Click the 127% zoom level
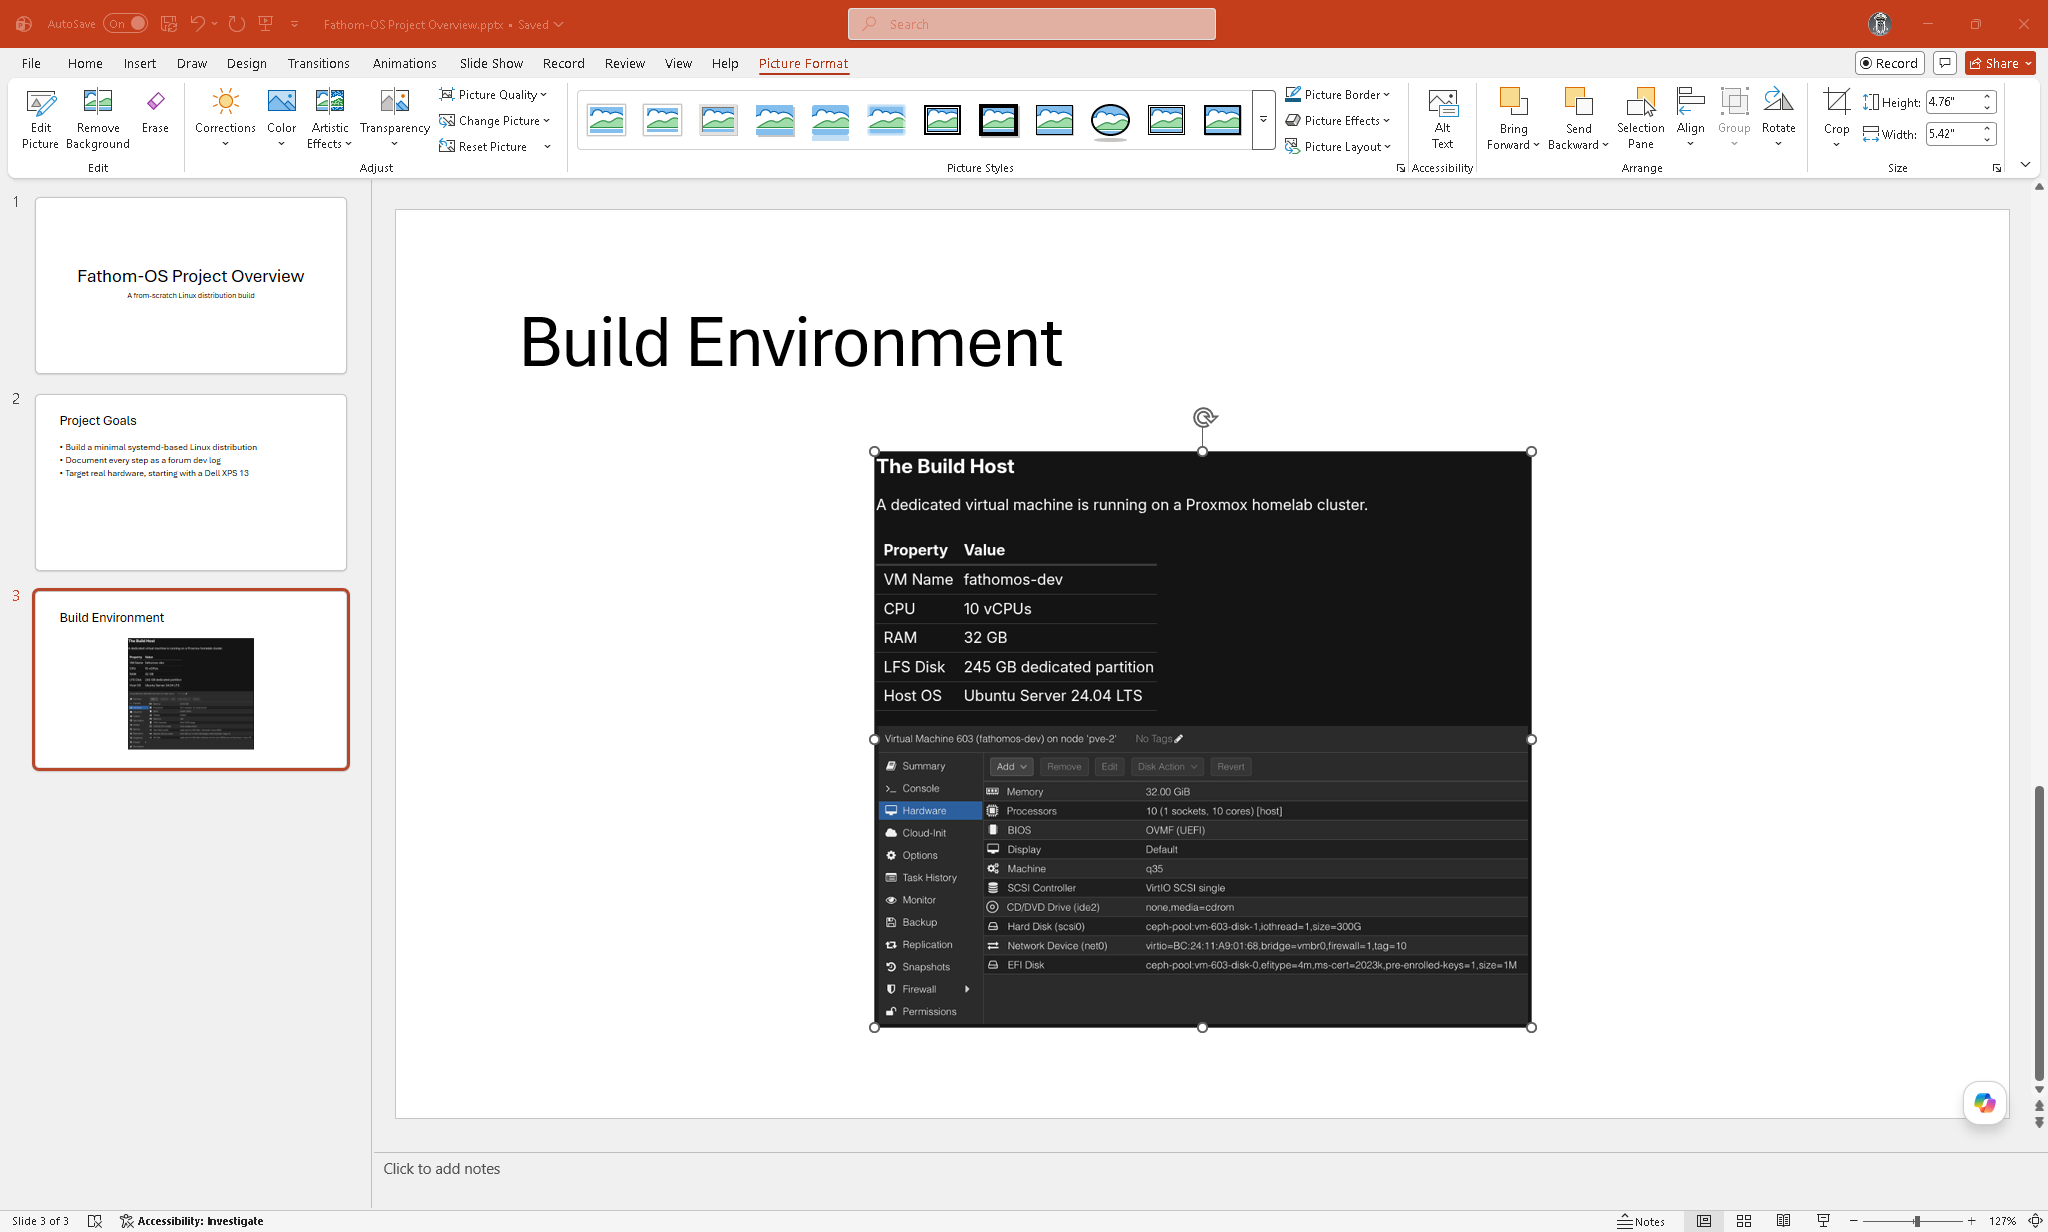This screenshot has width=2048, height=1232. point(2002,1221)
